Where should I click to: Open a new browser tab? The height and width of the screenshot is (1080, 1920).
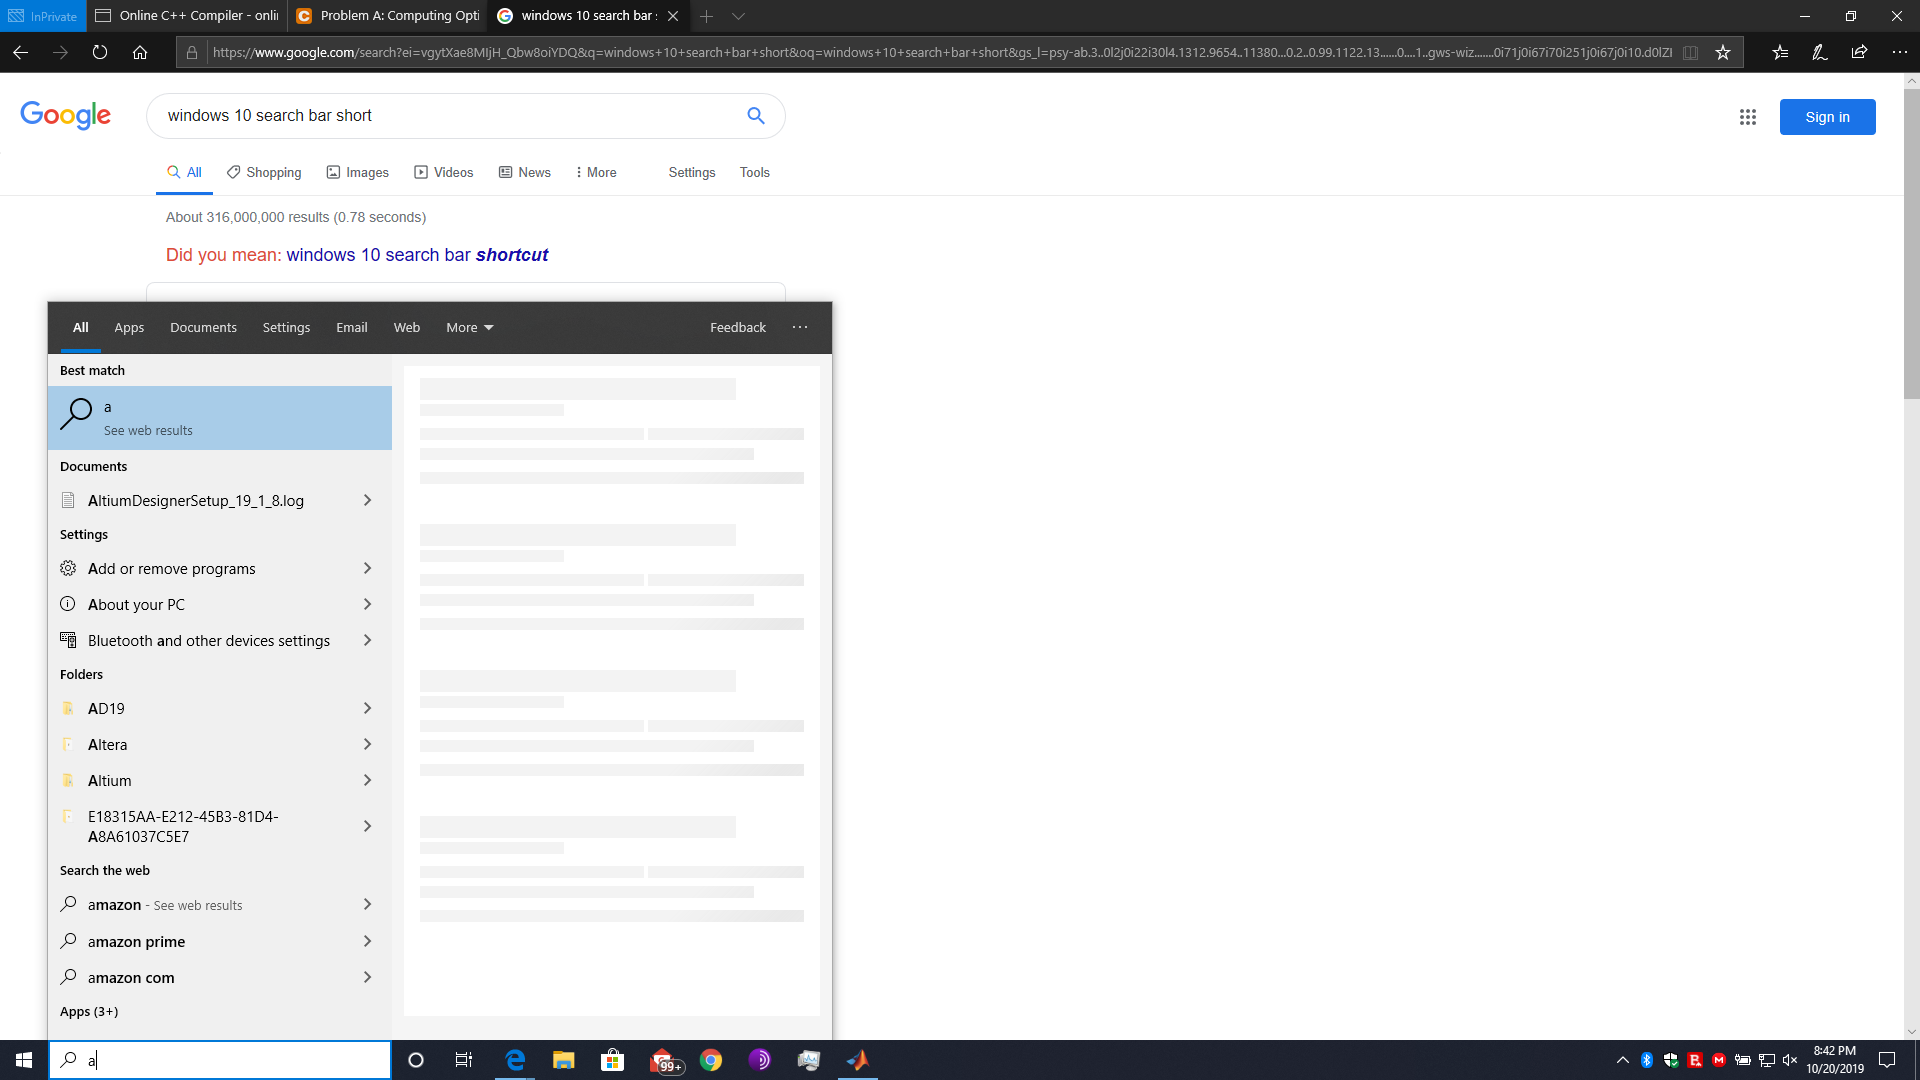[707, 16]
